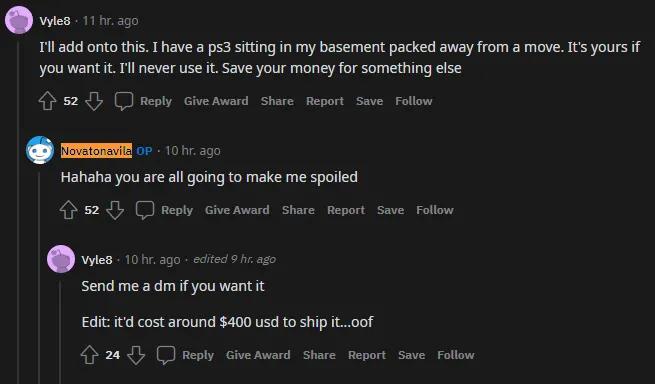This screenshot has height=384, width=655.
Task: Upvote Novatonavila's spoiled comment
Action: 69,210
